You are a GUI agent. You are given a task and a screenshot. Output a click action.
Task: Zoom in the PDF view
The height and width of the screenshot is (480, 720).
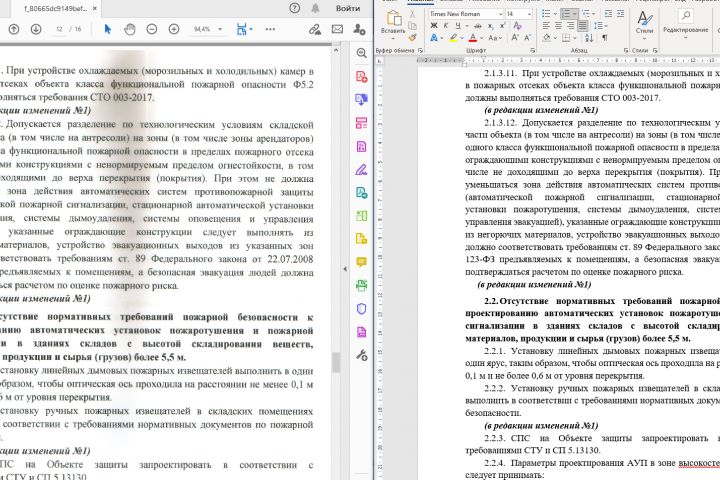[x=174, y=29]
